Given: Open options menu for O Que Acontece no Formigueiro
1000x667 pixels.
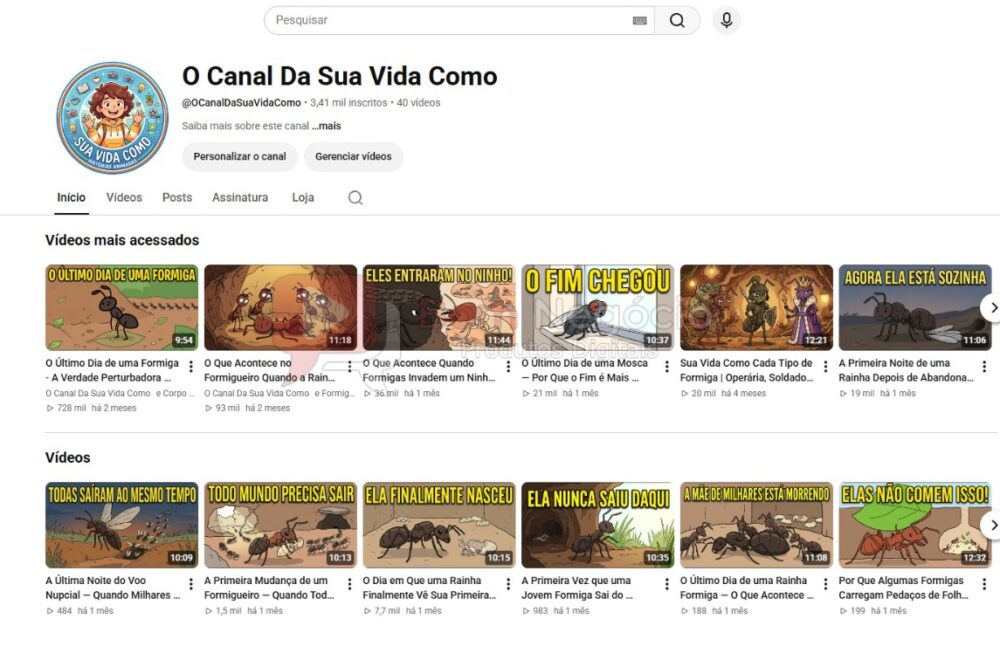Looking at the screenshot, I should click(349, 367).
